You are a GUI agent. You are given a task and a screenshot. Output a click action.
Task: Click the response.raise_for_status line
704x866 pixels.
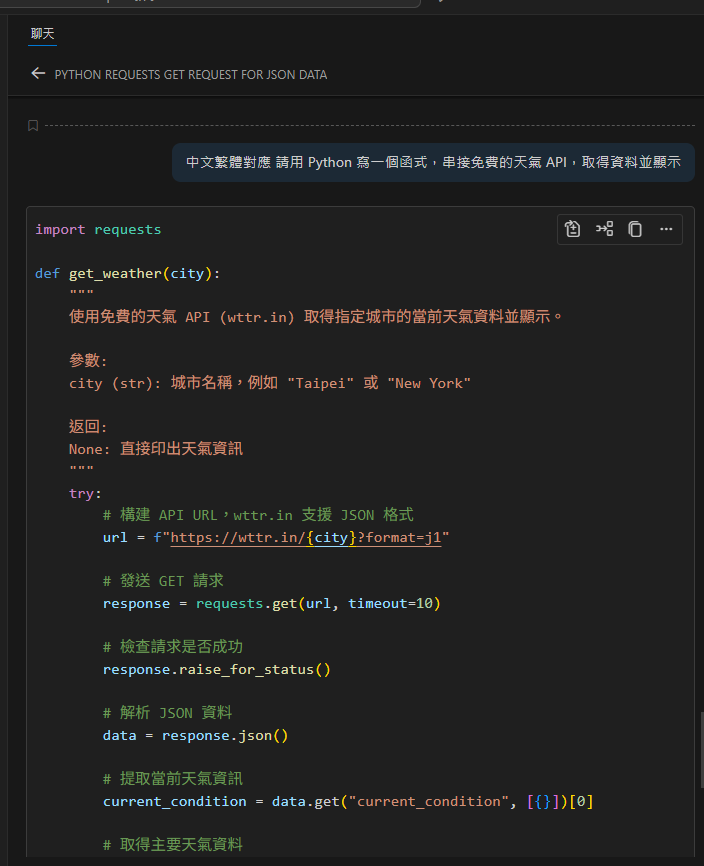click(x=216, y=669)
